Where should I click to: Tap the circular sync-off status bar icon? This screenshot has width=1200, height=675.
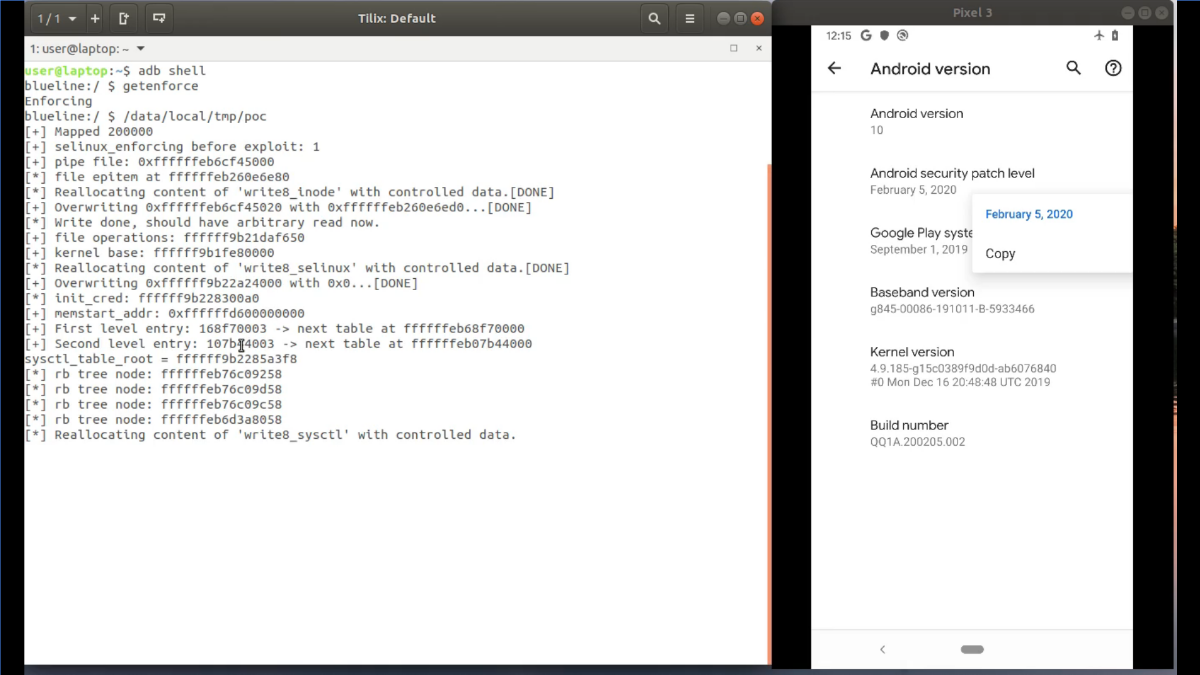[x=902, y=35]
